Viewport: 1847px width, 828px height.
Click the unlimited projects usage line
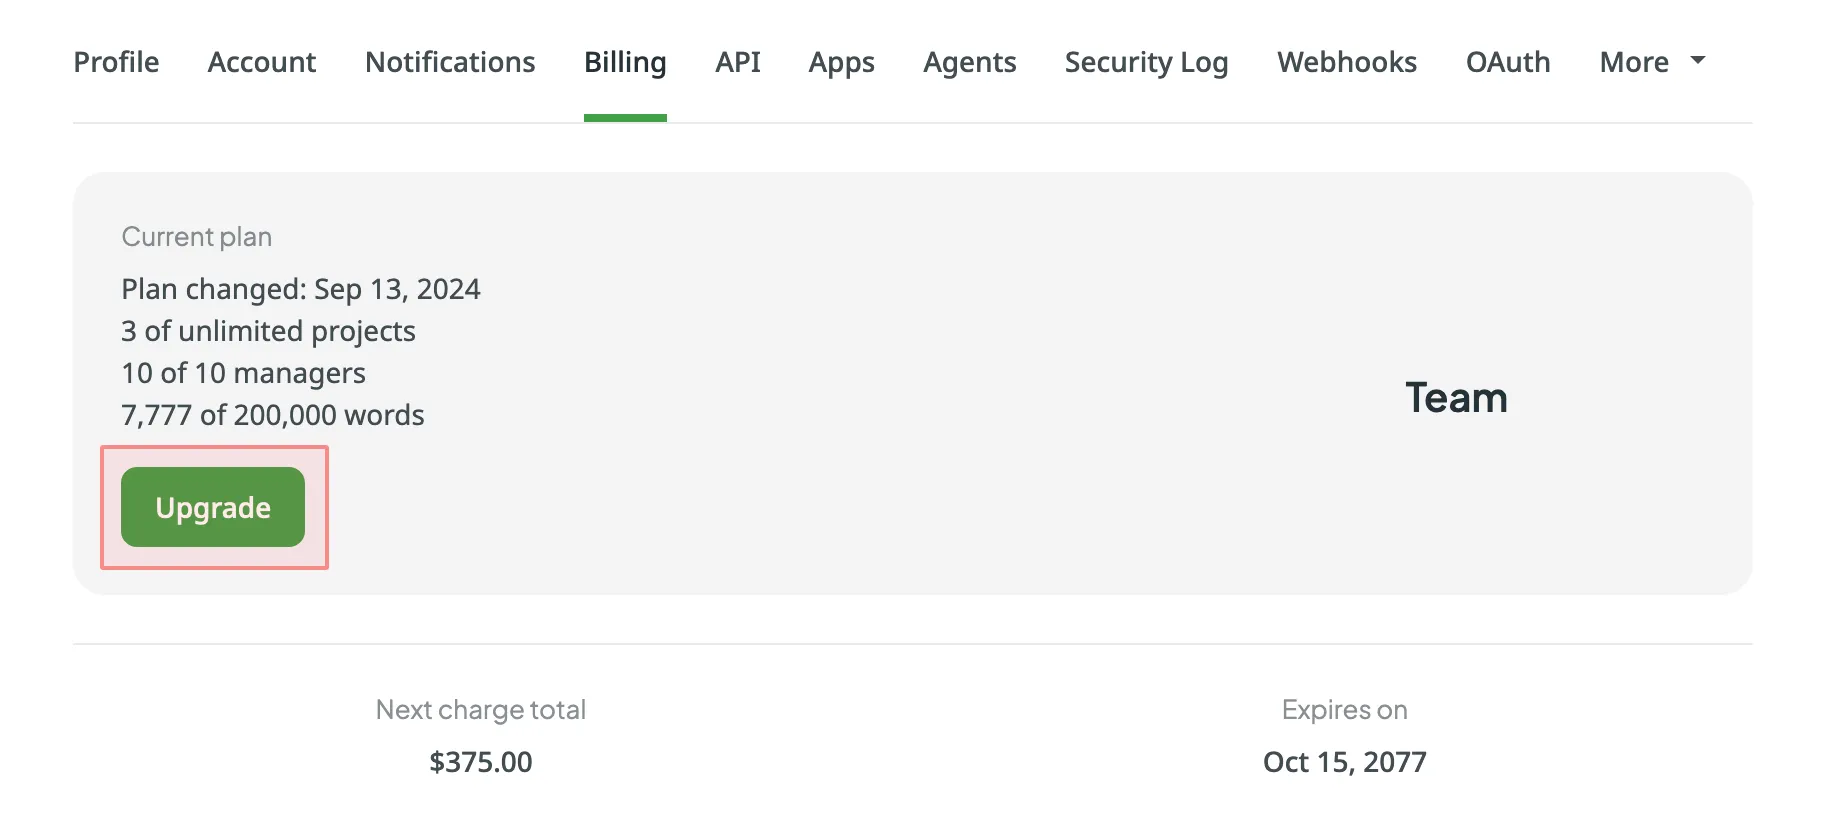coord(268,331)
